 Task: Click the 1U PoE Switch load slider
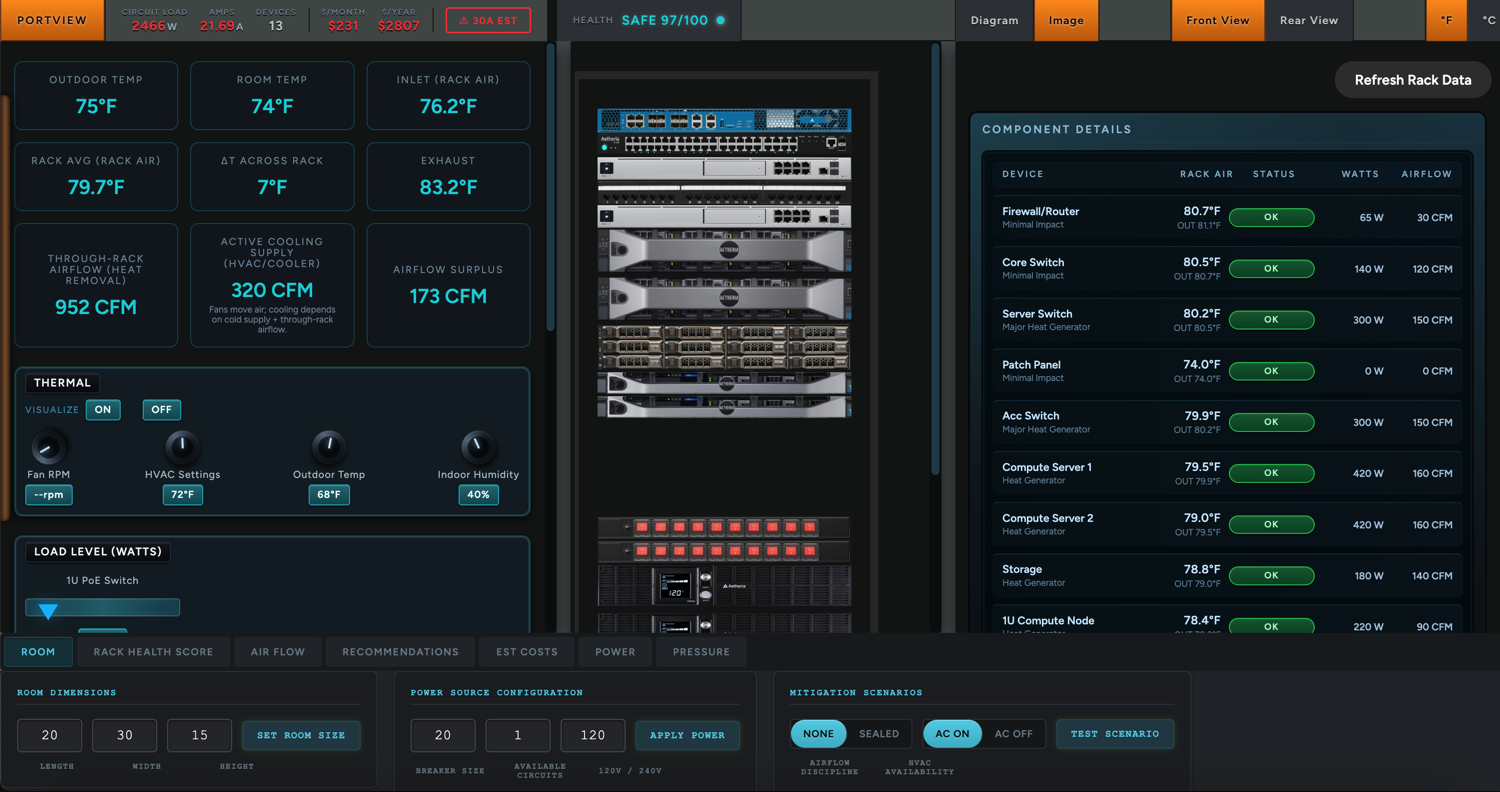[103, 607]
